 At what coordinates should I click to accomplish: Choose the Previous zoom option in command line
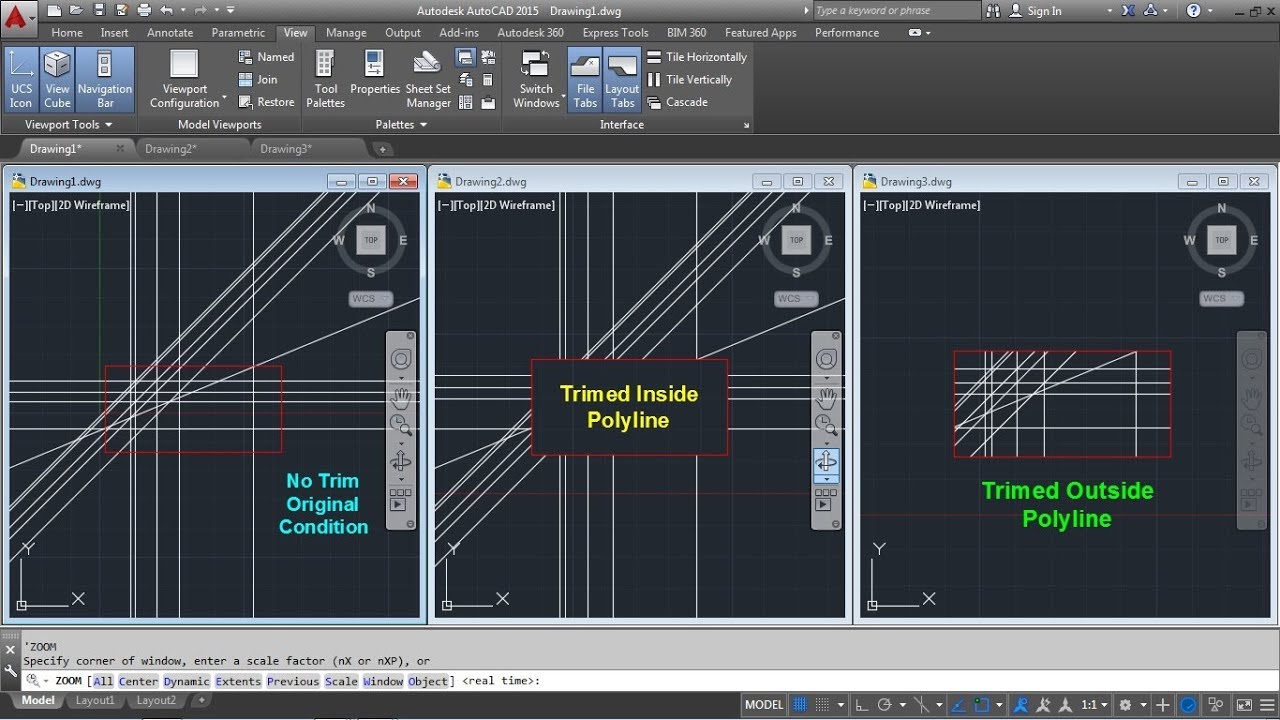pos(293,681)
